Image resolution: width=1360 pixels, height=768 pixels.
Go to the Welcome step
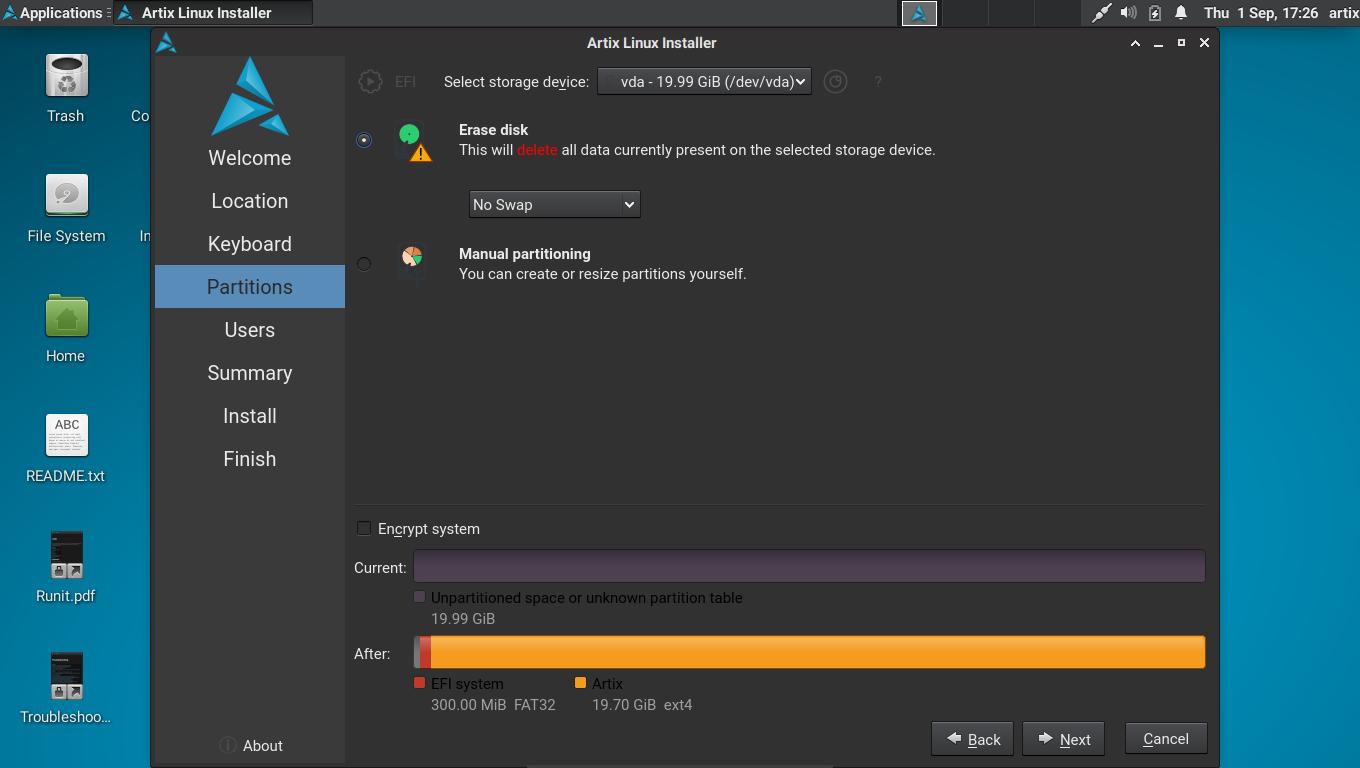pyautogui.click(x=250, y=158)
